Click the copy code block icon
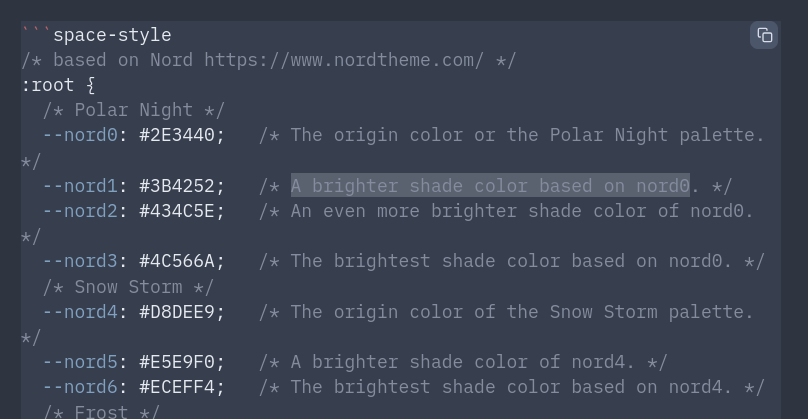The image size is (808, 419). 764,35
